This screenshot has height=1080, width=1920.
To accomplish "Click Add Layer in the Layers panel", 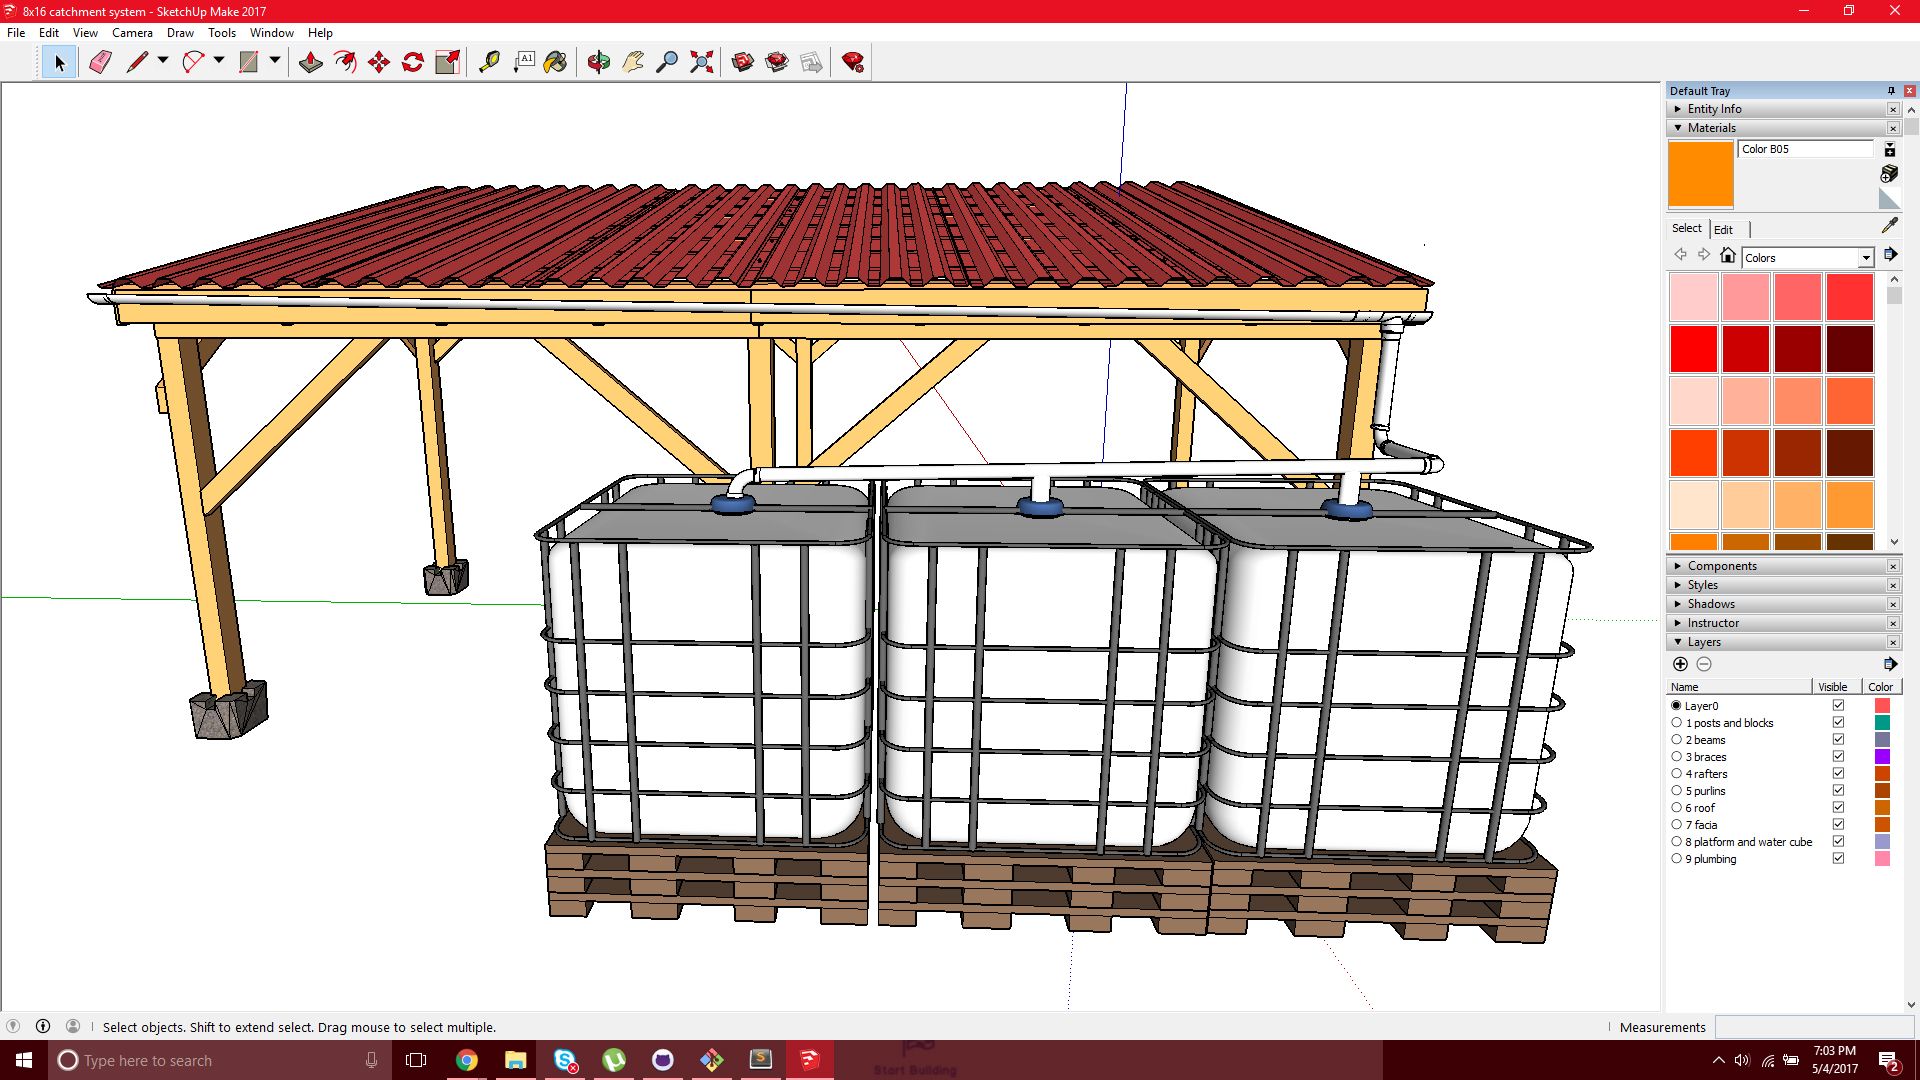I will (x=1681, y=663).
